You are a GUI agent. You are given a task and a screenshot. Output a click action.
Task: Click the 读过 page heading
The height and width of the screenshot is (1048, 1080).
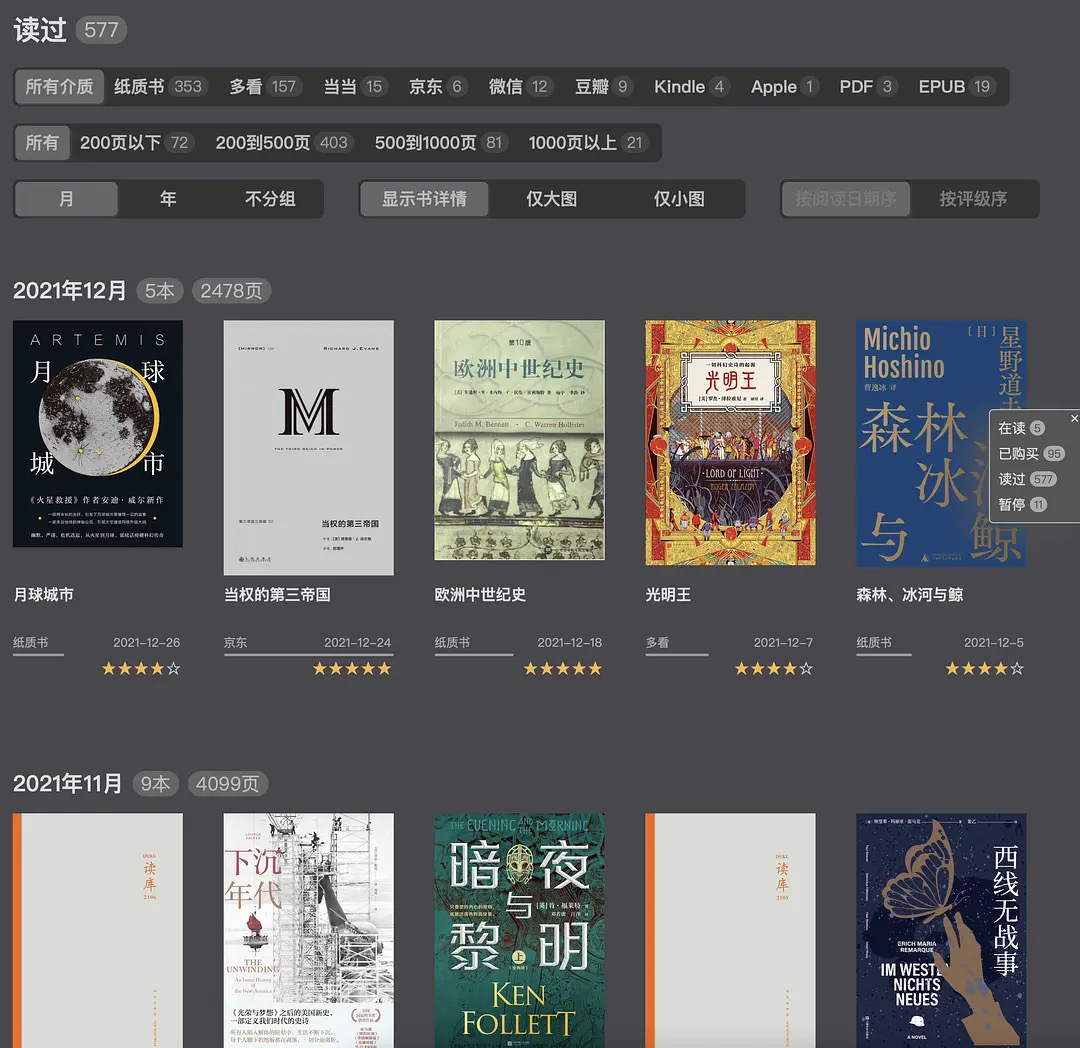pyautogui.click(x=40, y=30)
